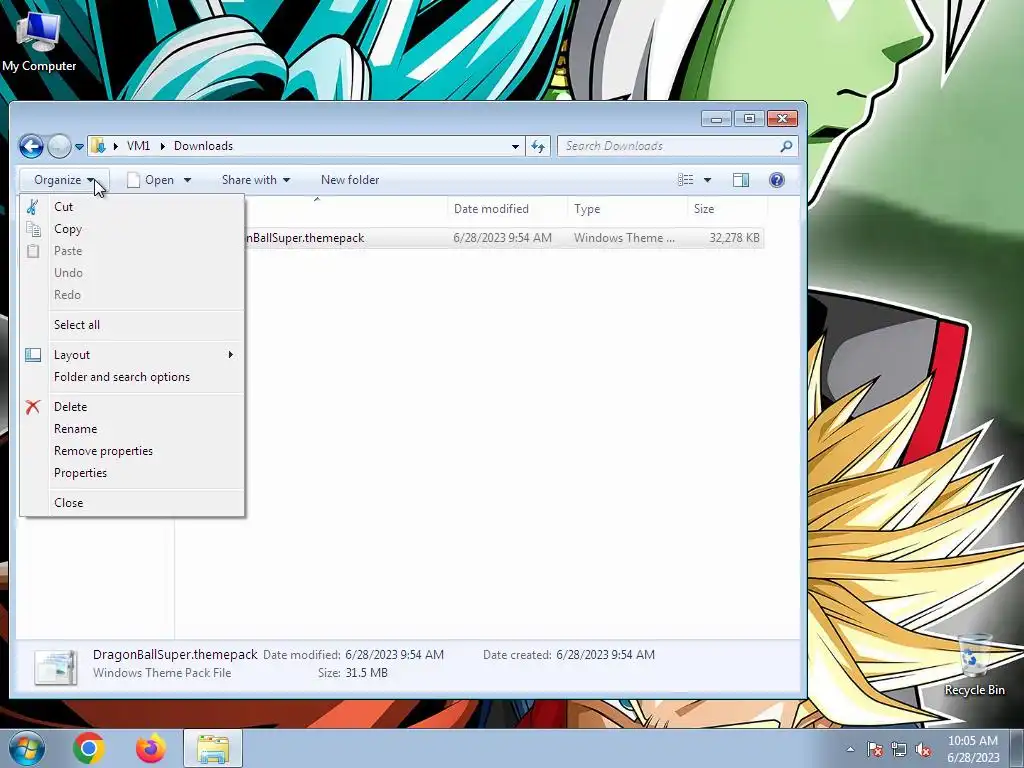1024x768 pixels.
Task: Expand the arrow before VM1 in address bar
Action: (116, 146)
